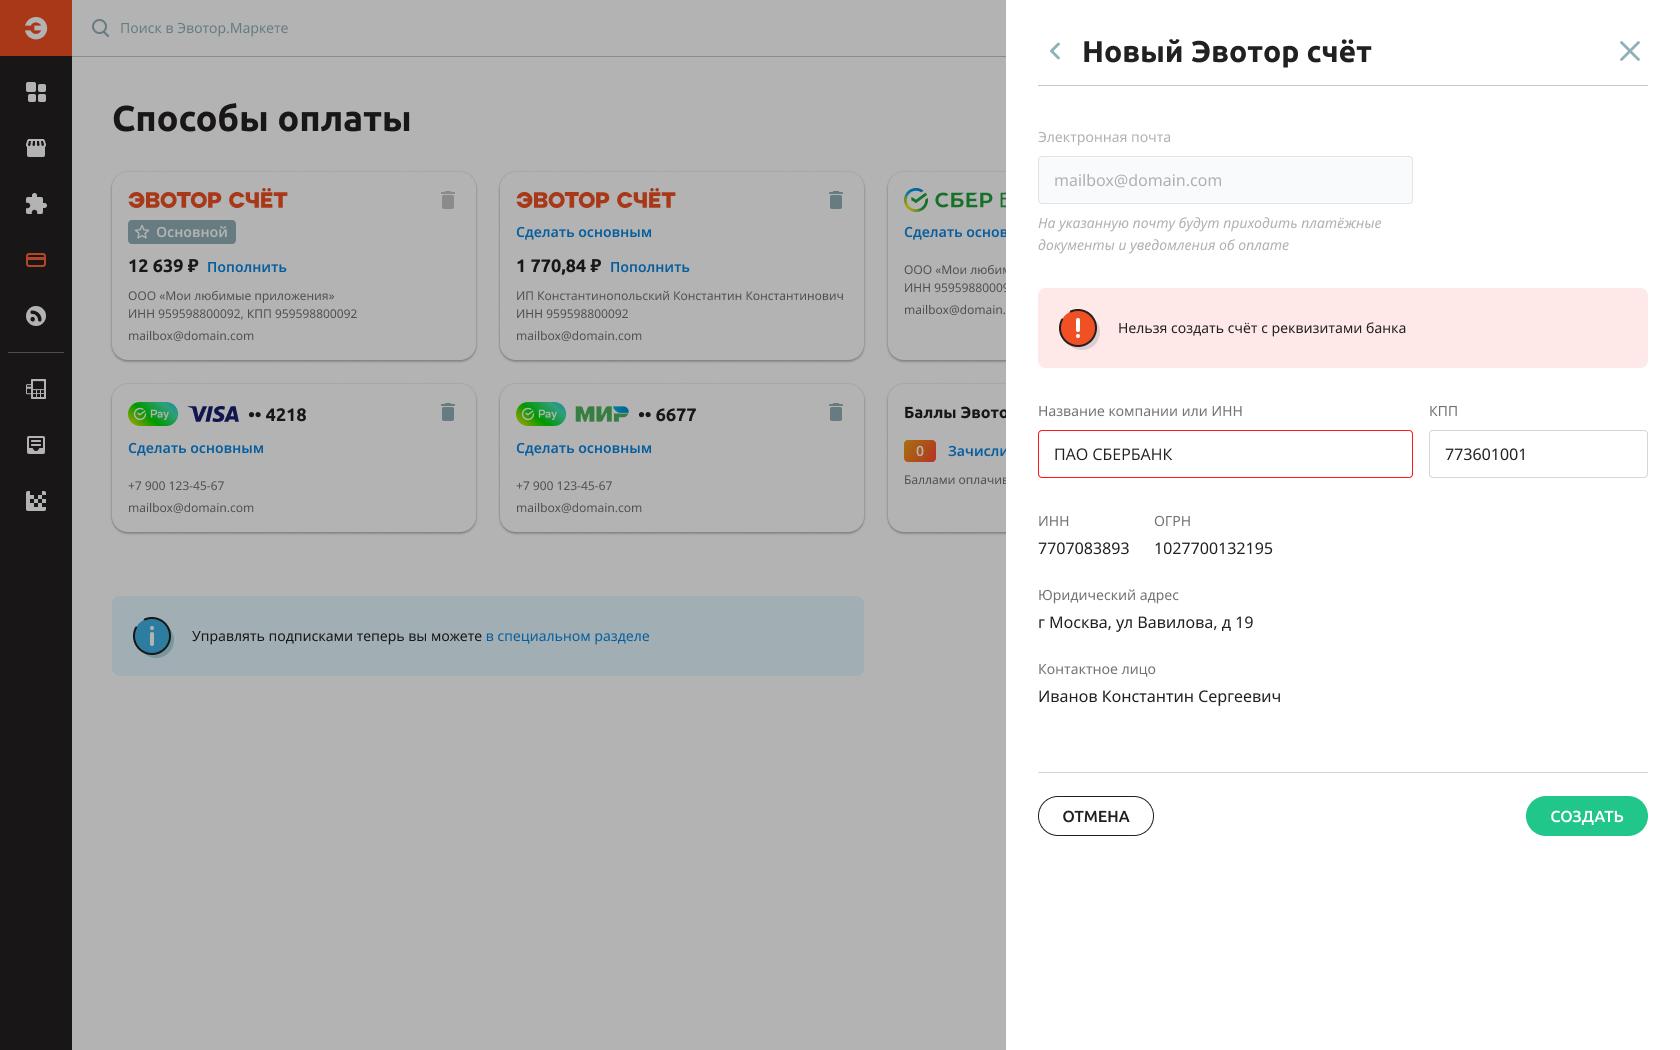Click the Юридический адрес label
Image resolution: width=1680 pixels, height=1050 pixels.
click(x=1108, y=595)
